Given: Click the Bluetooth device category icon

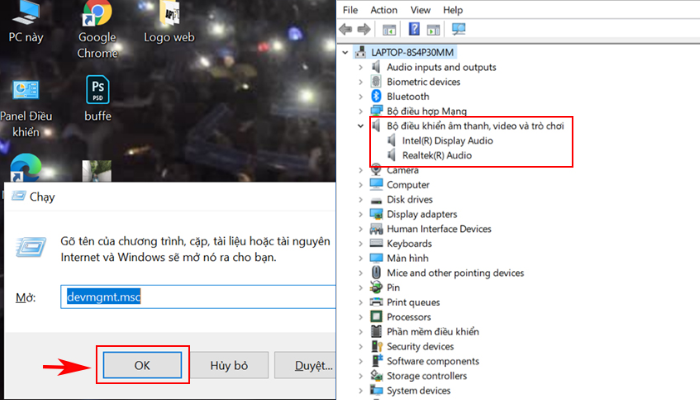Looking at the screenshot, I should pos(376,96).
